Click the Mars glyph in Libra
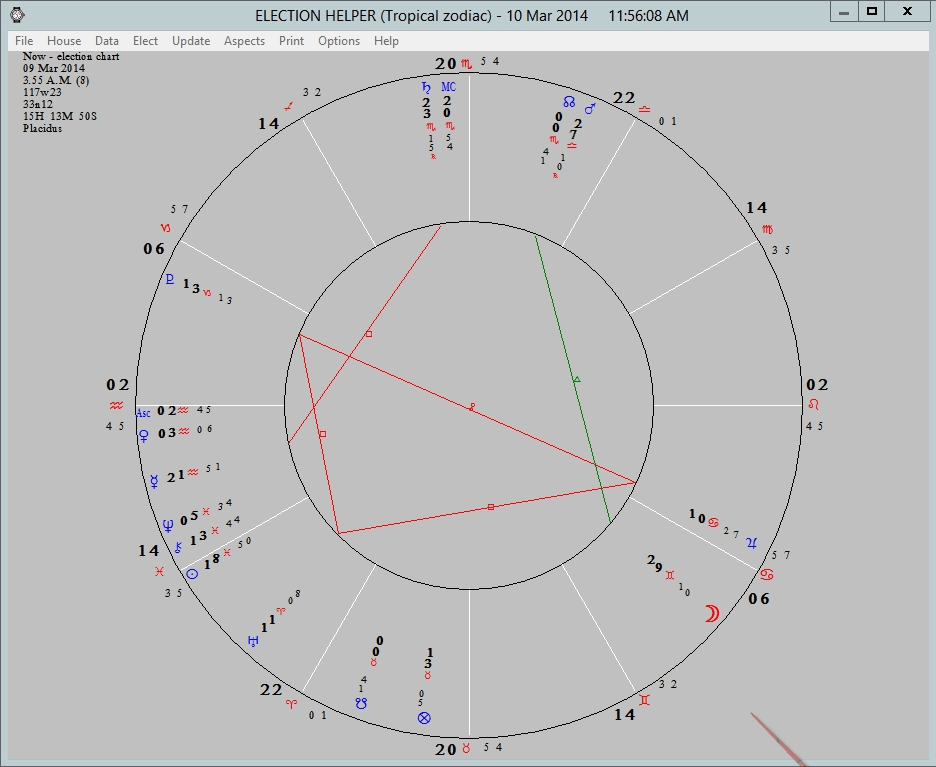Image resolution: width=936 pixels, height=767 pixels. point(590,107)
